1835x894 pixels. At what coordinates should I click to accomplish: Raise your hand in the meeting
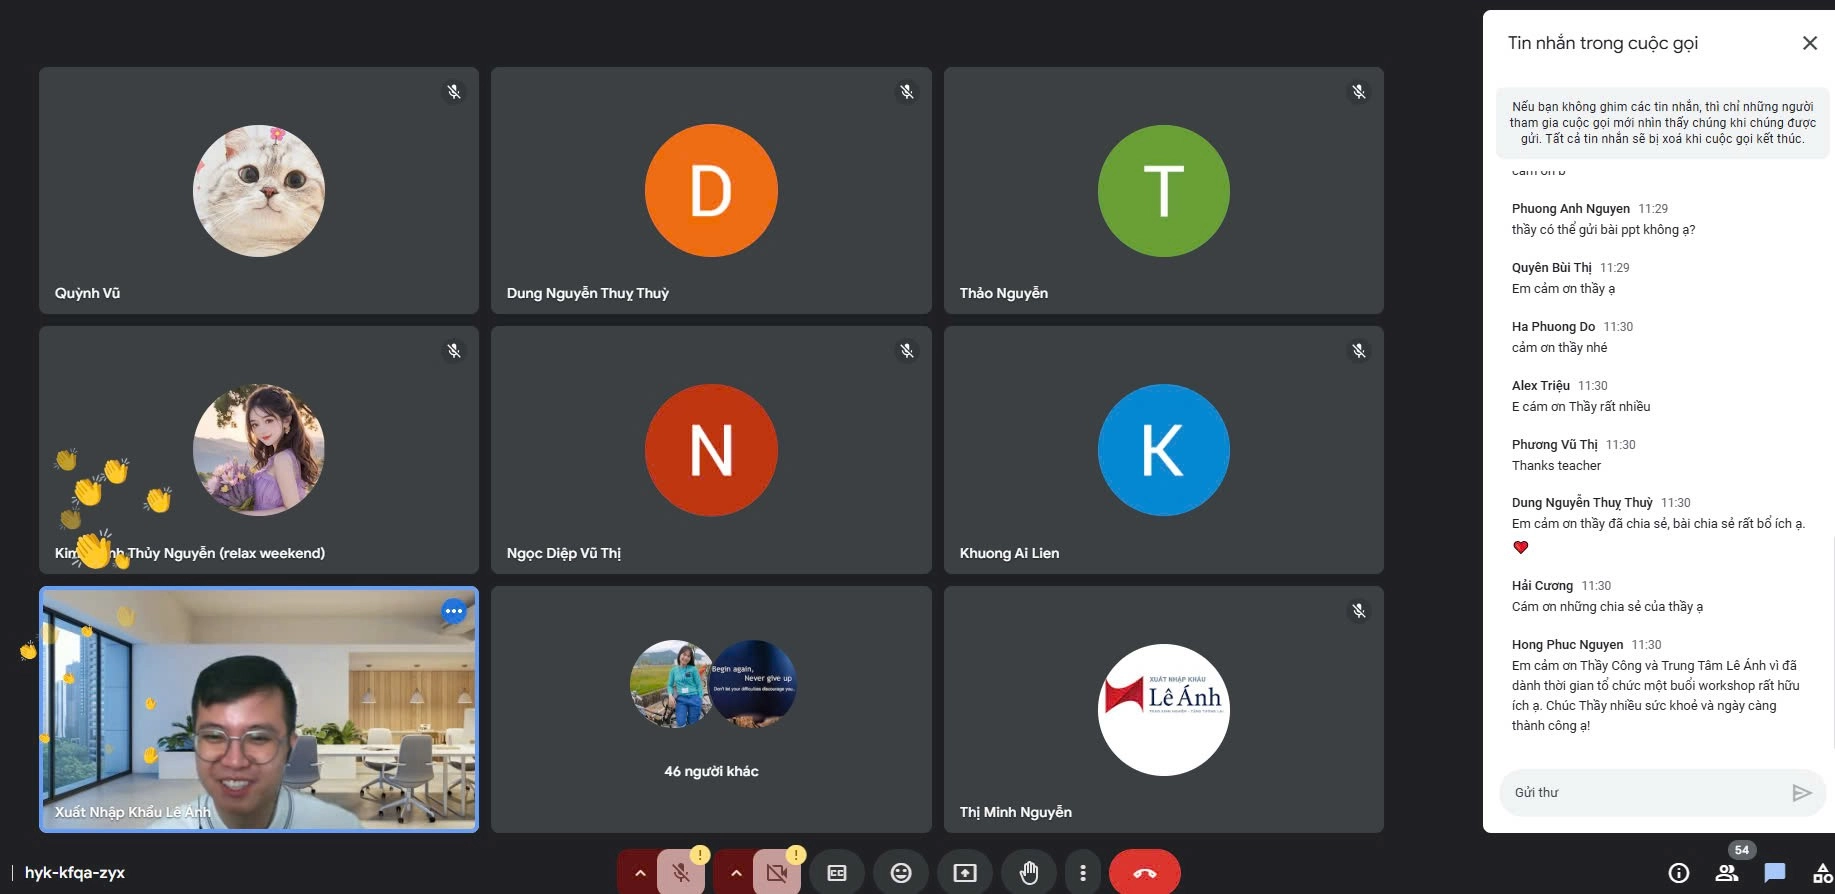click(x=1028, y=873)
